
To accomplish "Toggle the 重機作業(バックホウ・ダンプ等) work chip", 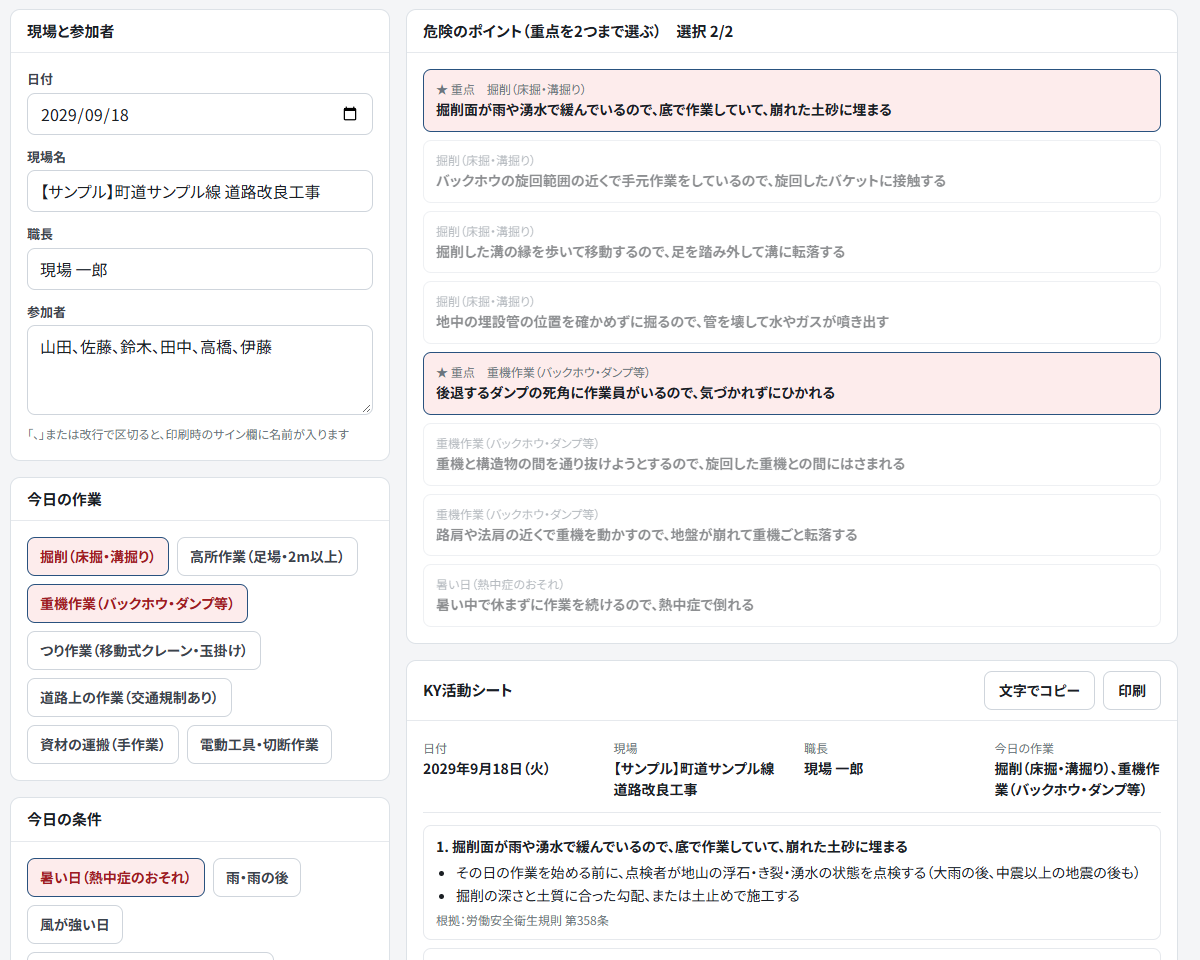I will 137,603.
